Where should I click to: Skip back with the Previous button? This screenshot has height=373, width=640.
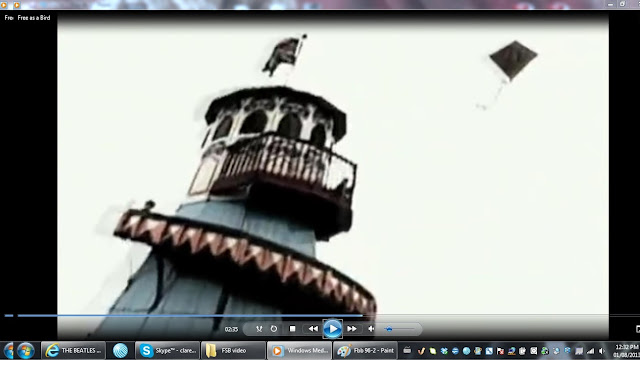pyautogui.click(x=313, y=329)
